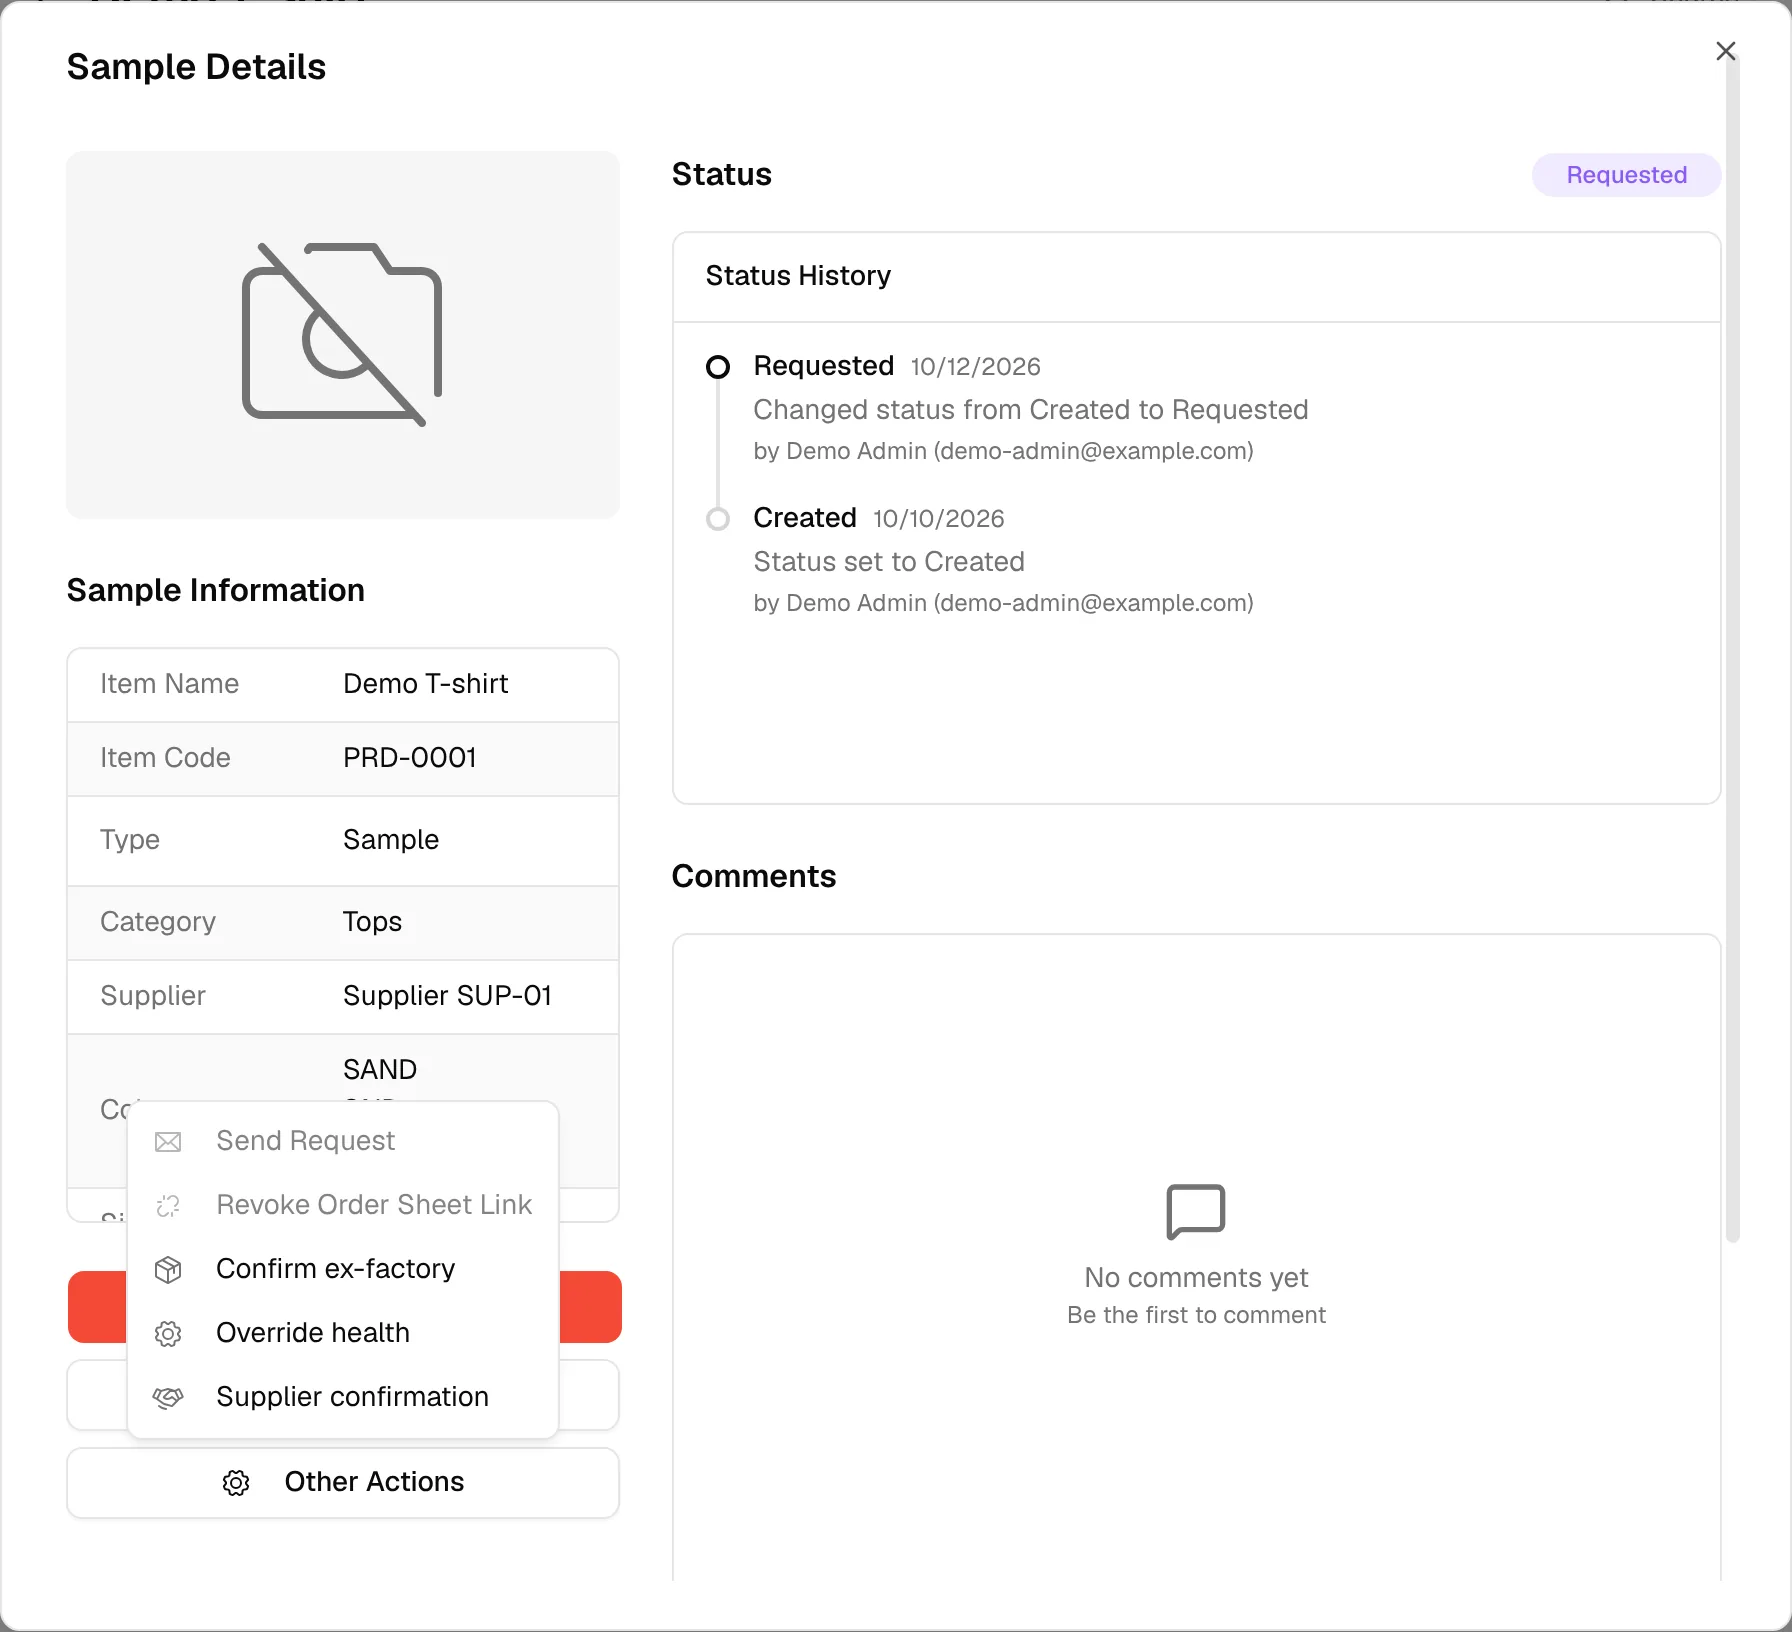Click the Supplier confirmation handshake icon

[x=168, y=1398]
